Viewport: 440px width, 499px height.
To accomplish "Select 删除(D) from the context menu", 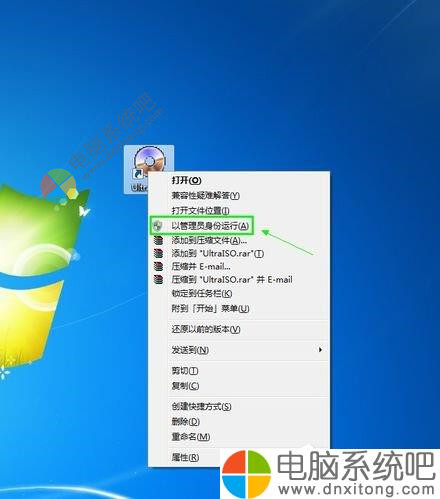I will [239, 421].
